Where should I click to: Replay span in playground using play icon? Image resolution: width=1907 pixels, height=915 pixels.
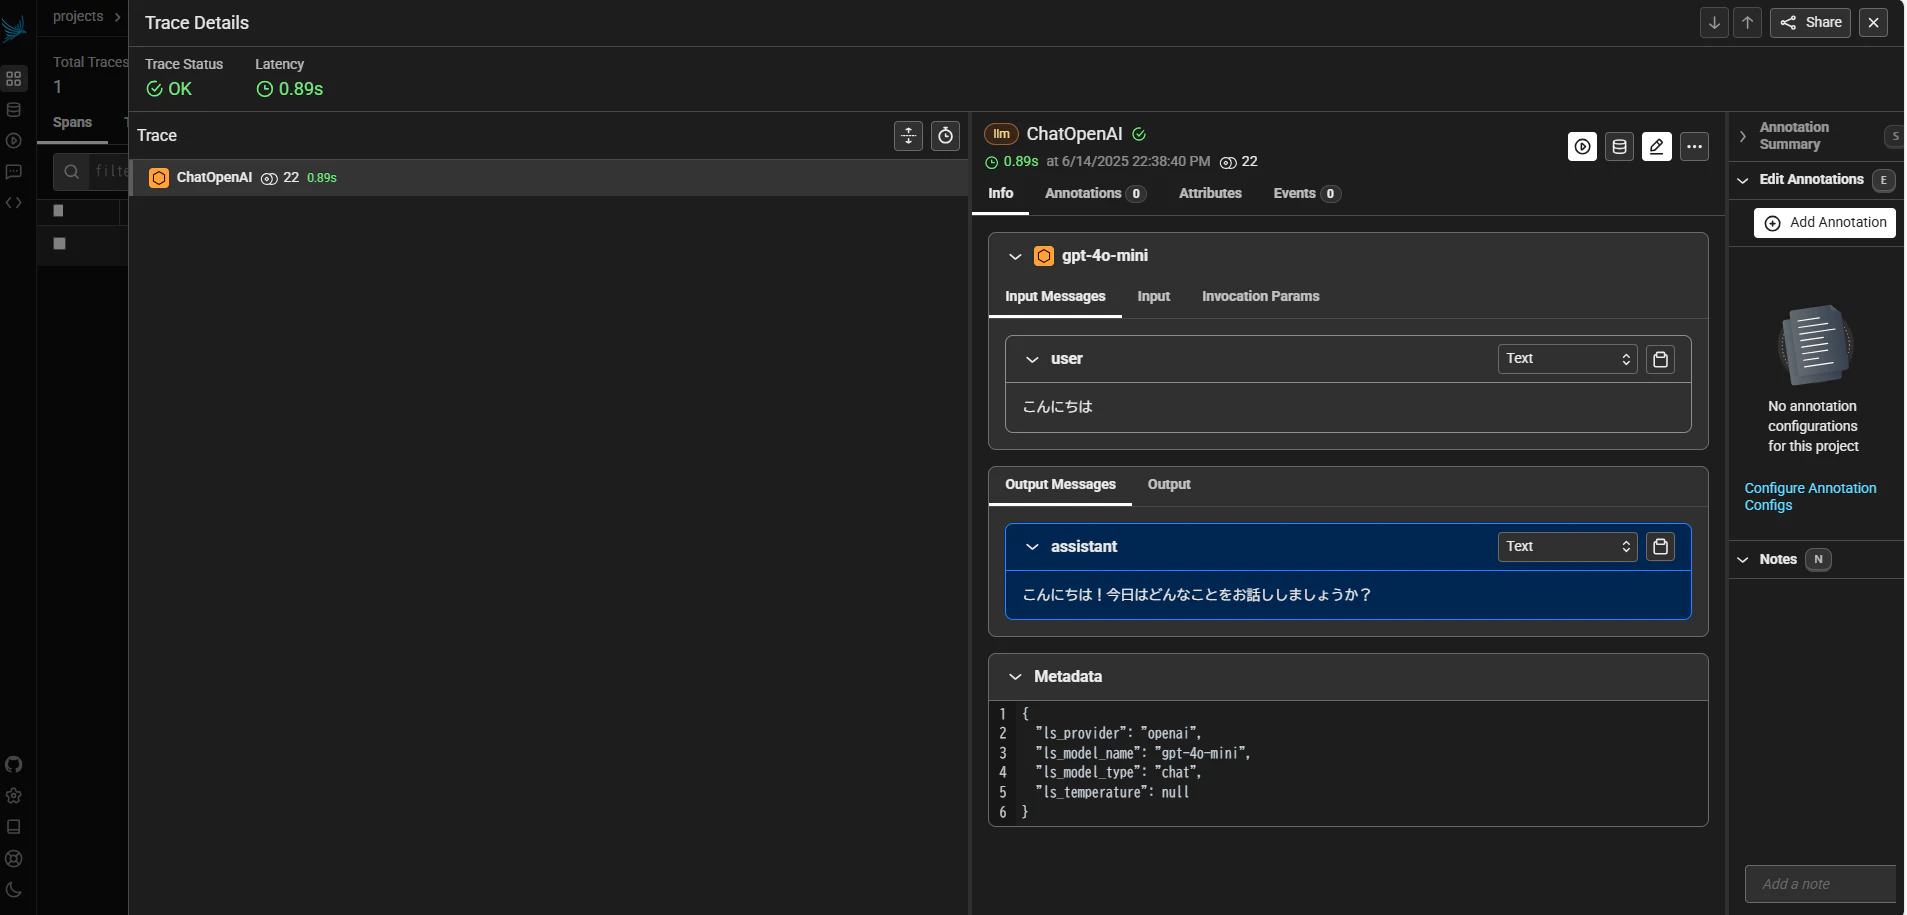1582,147
